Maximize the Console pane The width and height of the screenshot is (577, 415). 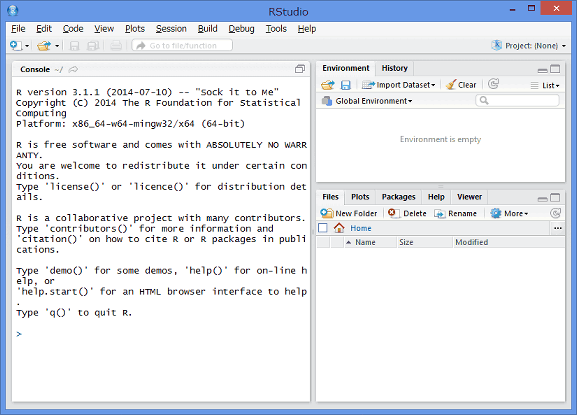(x=300, y=69)
